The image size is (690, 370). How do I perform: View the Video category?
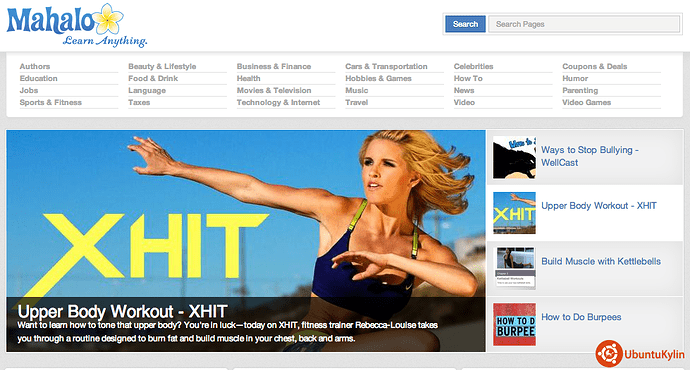[x=464, y=102]
